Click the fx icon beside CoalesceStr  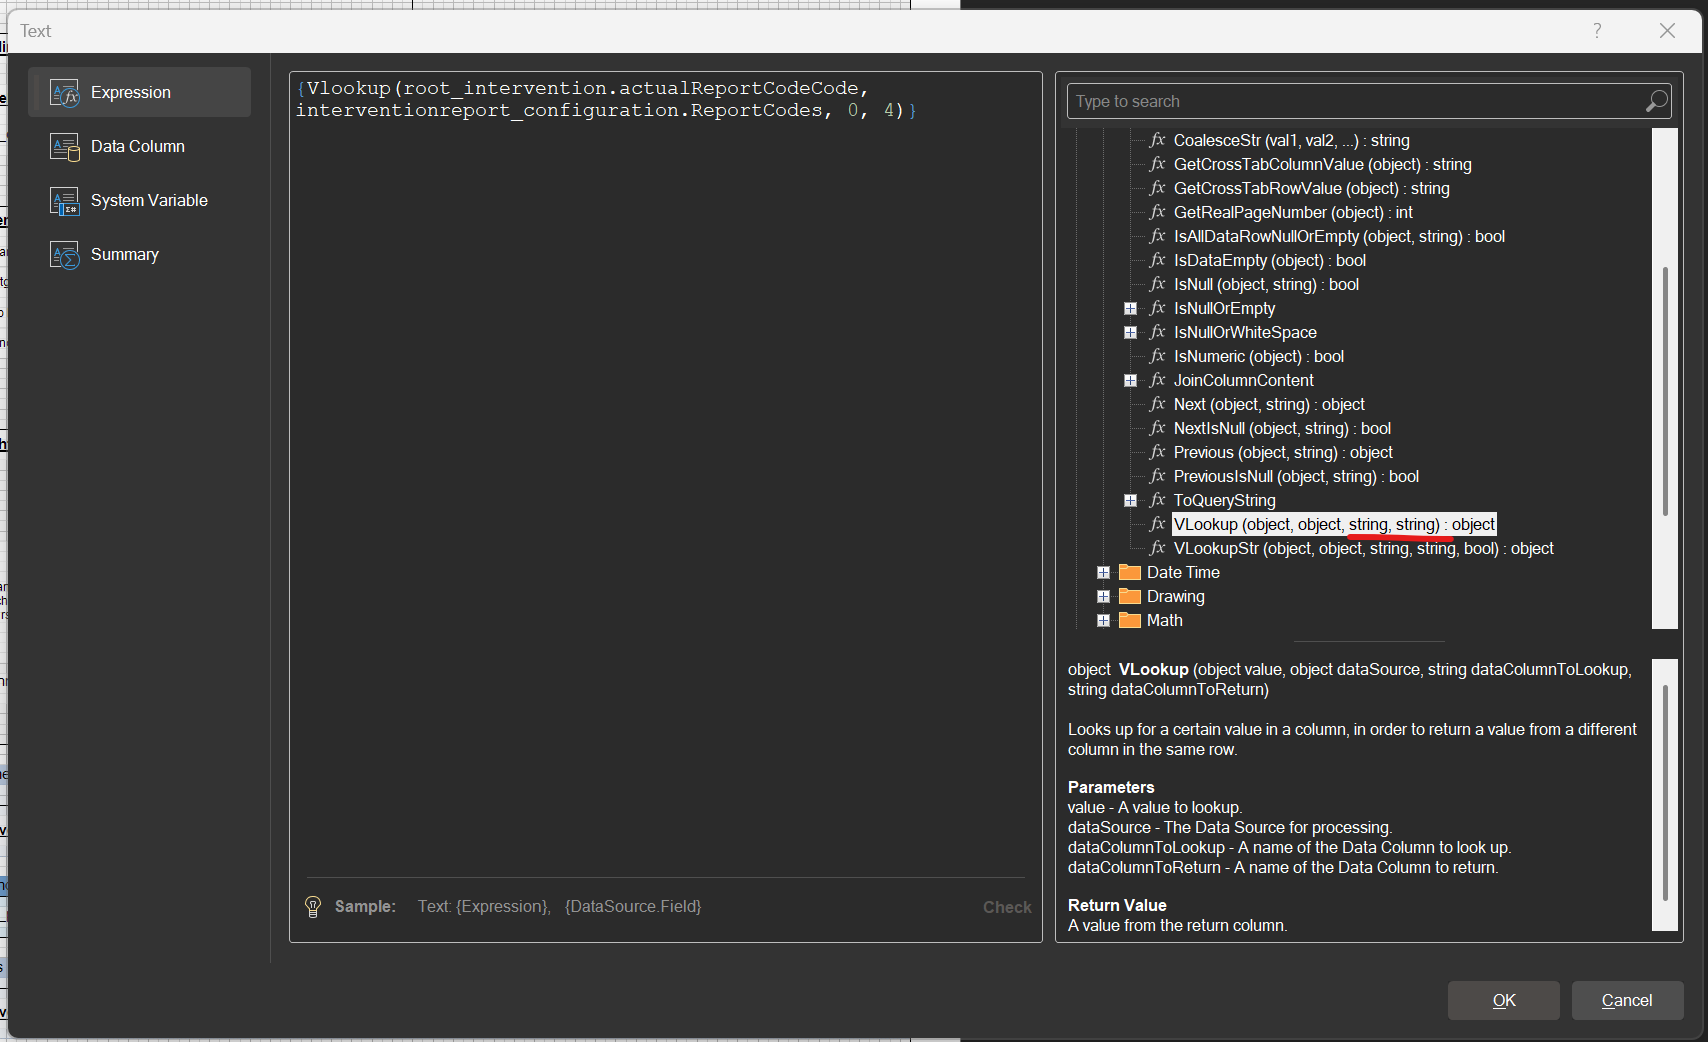(1158, 140)
